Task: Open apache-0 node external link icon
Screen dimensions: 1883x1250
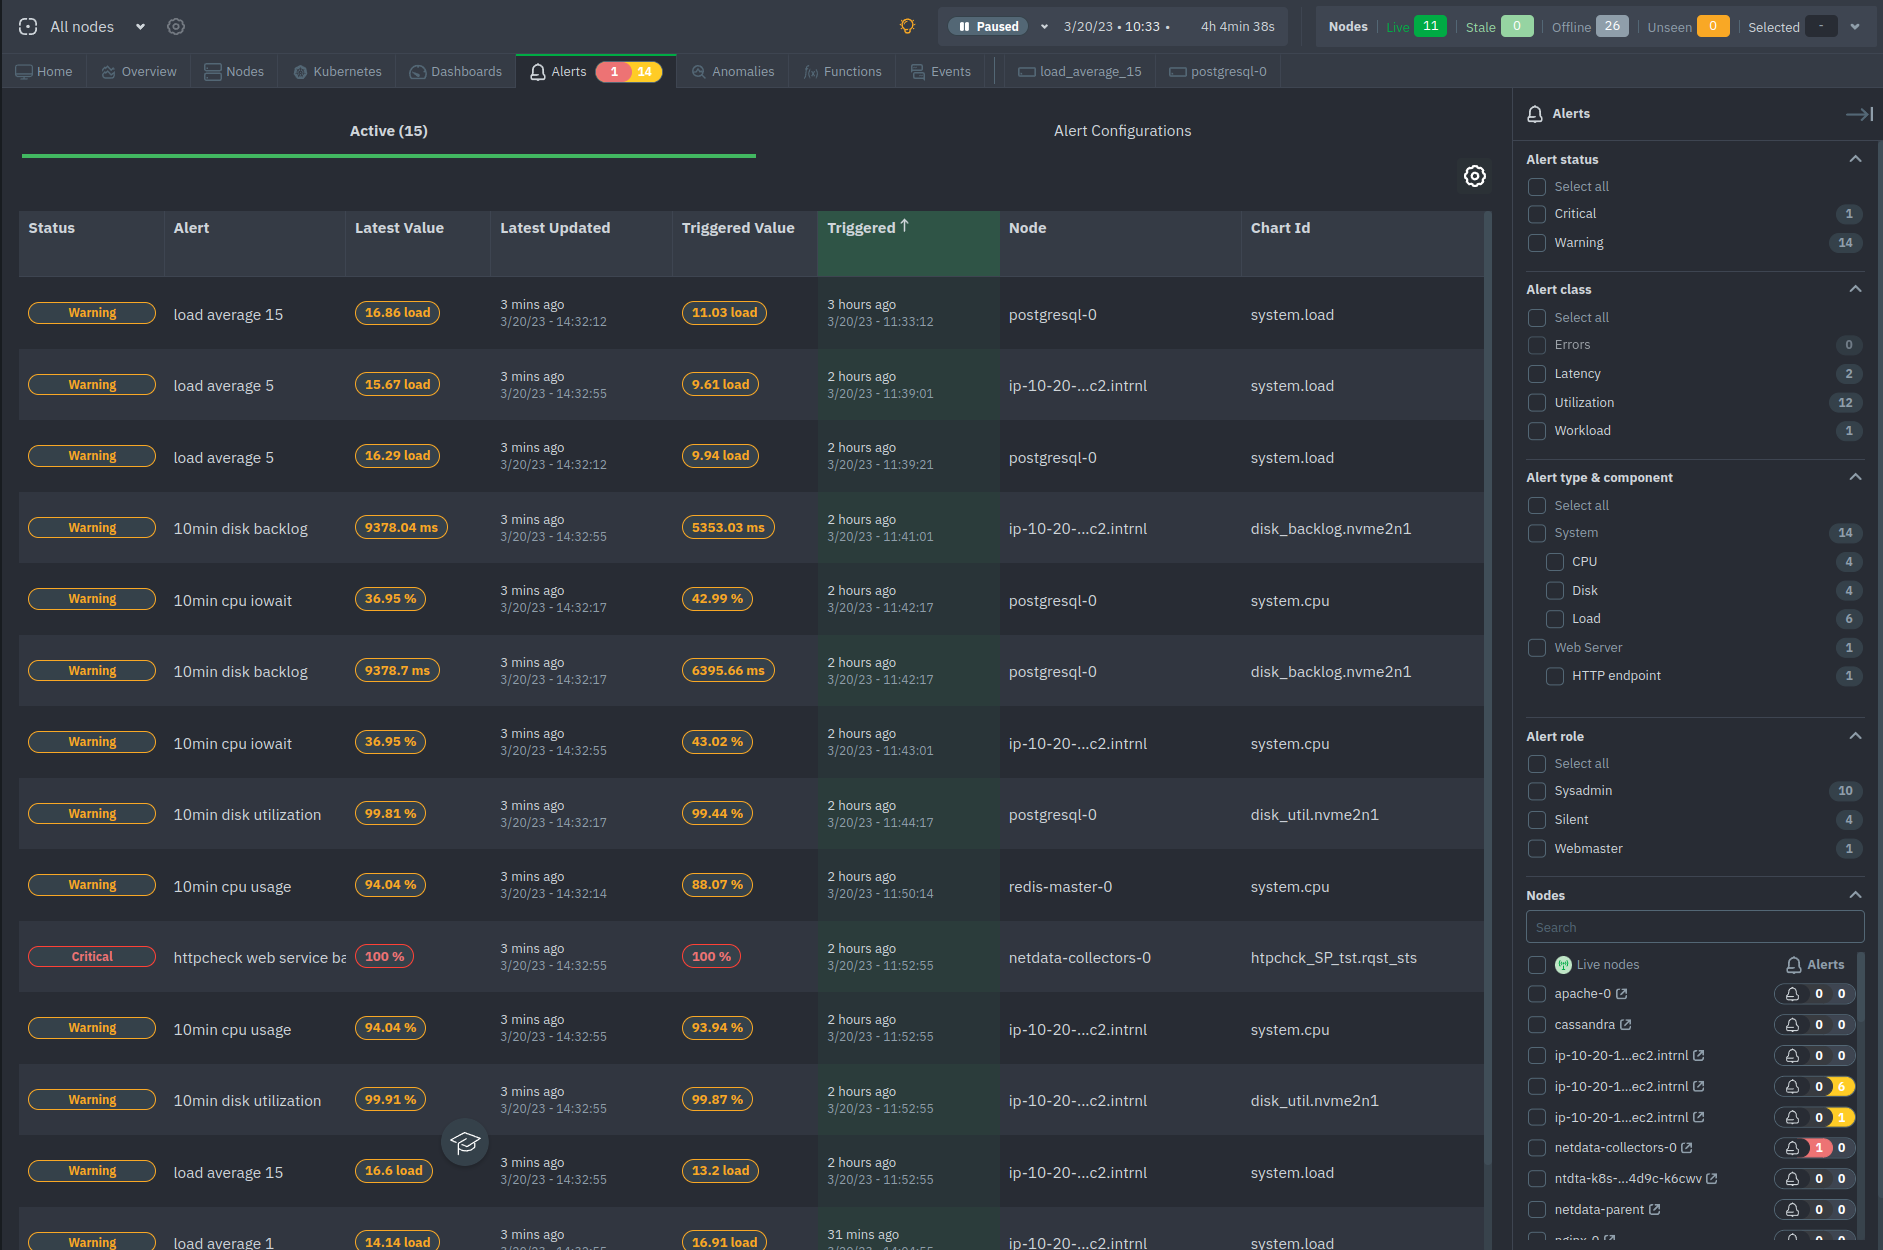Action: coord(1621,994)
